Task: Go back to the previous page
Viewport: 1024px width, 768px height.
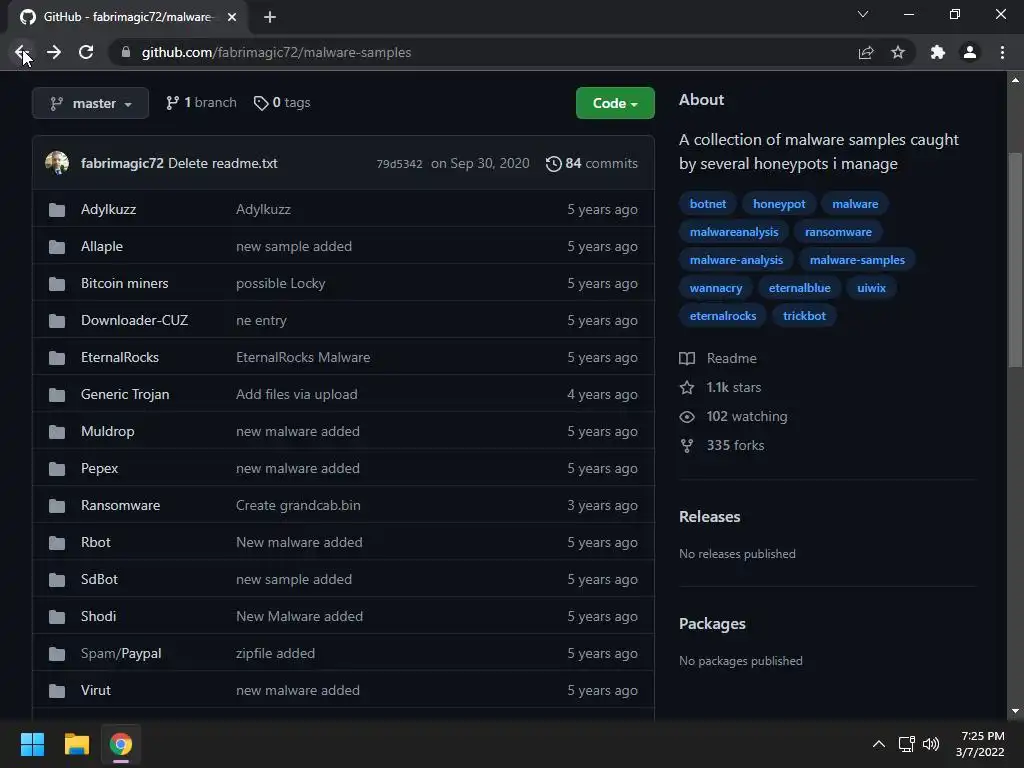Action: click(22, 52)
